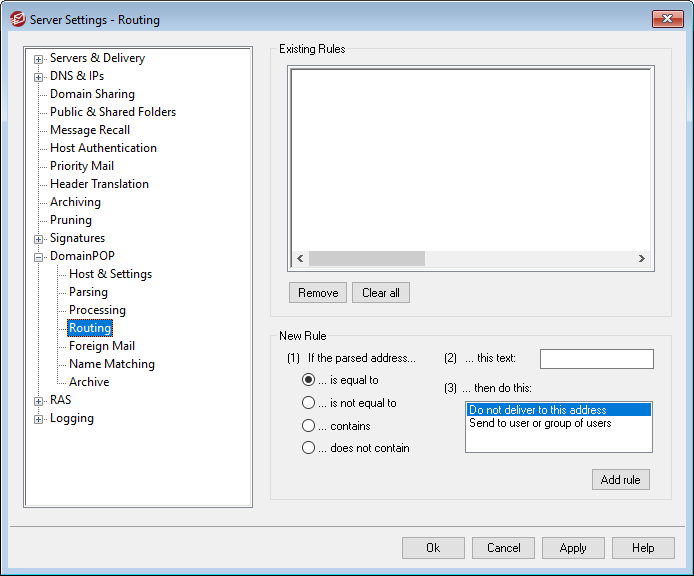
Task: Expand the Servers & Delivery tree node
Action: tap(39, 59)
